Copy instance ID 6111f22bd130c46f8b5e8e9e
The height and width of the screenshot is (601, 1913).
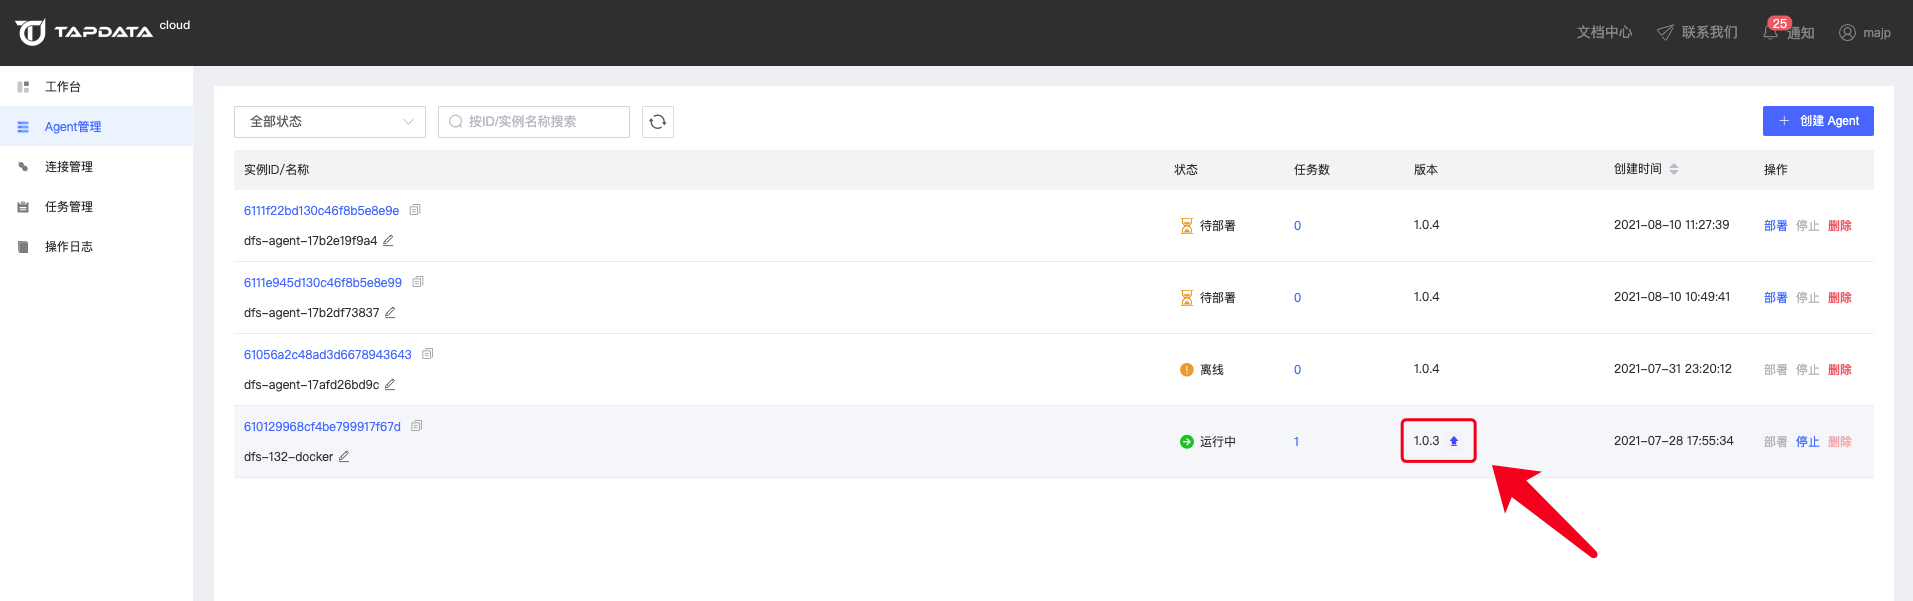pyautogui.click(x=415, y=210)
